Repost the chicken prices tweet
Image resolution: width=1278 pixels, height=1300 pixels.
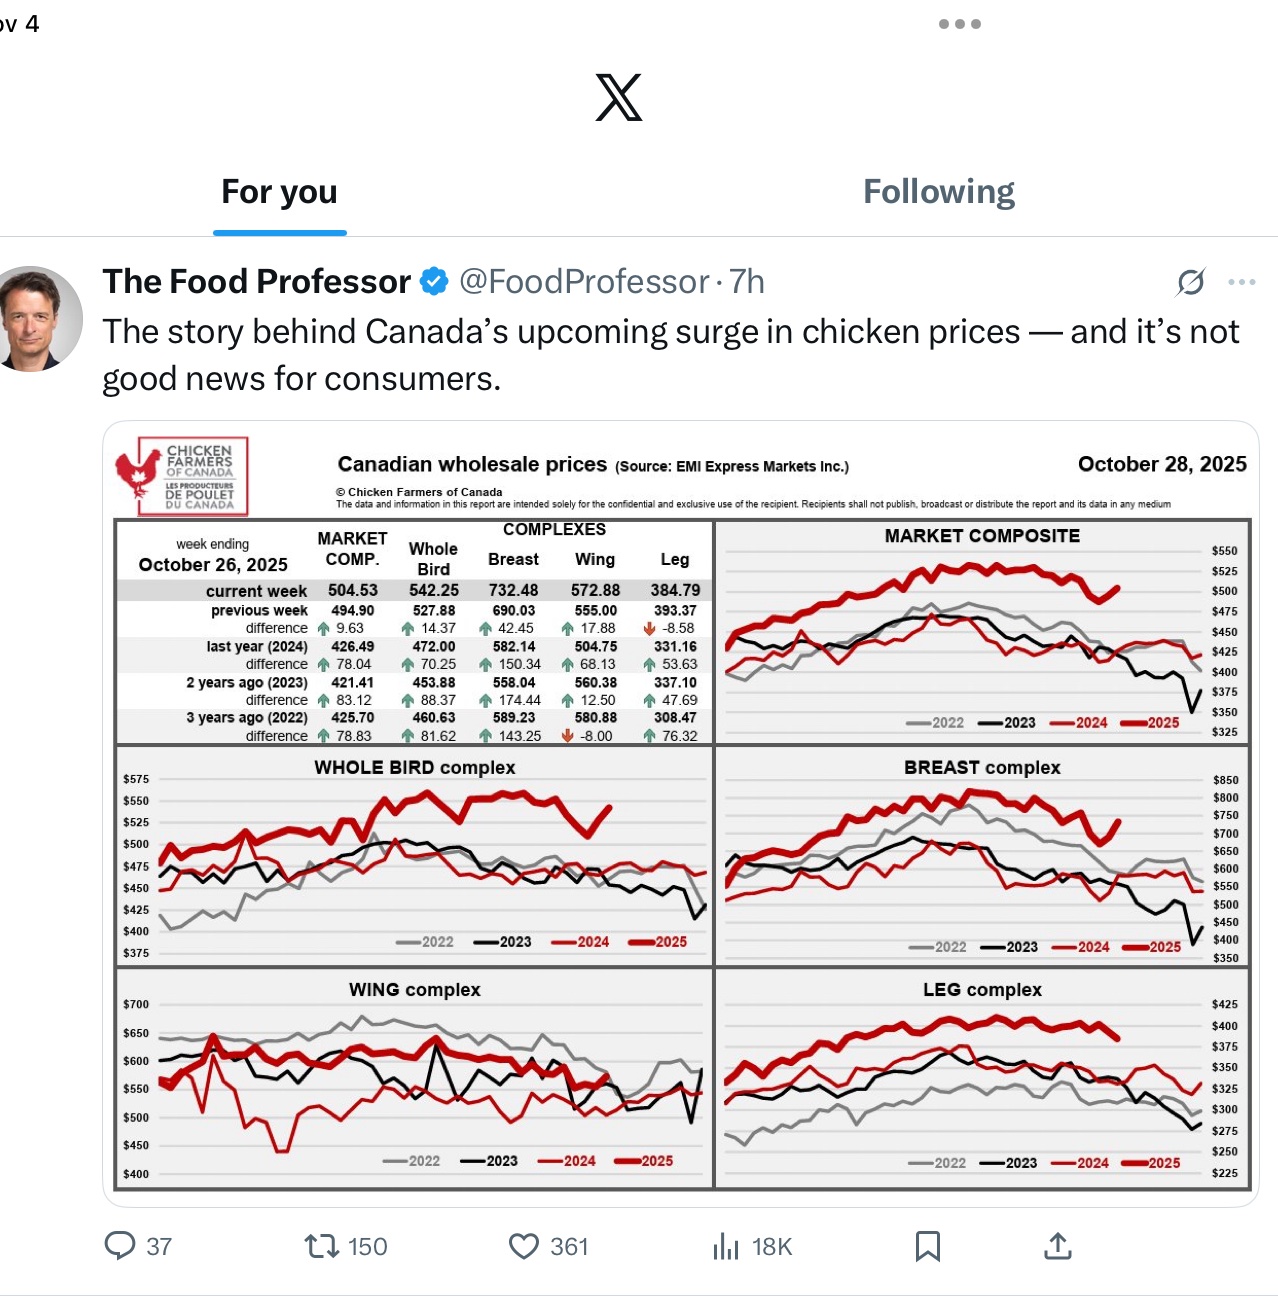point(322,1246)
